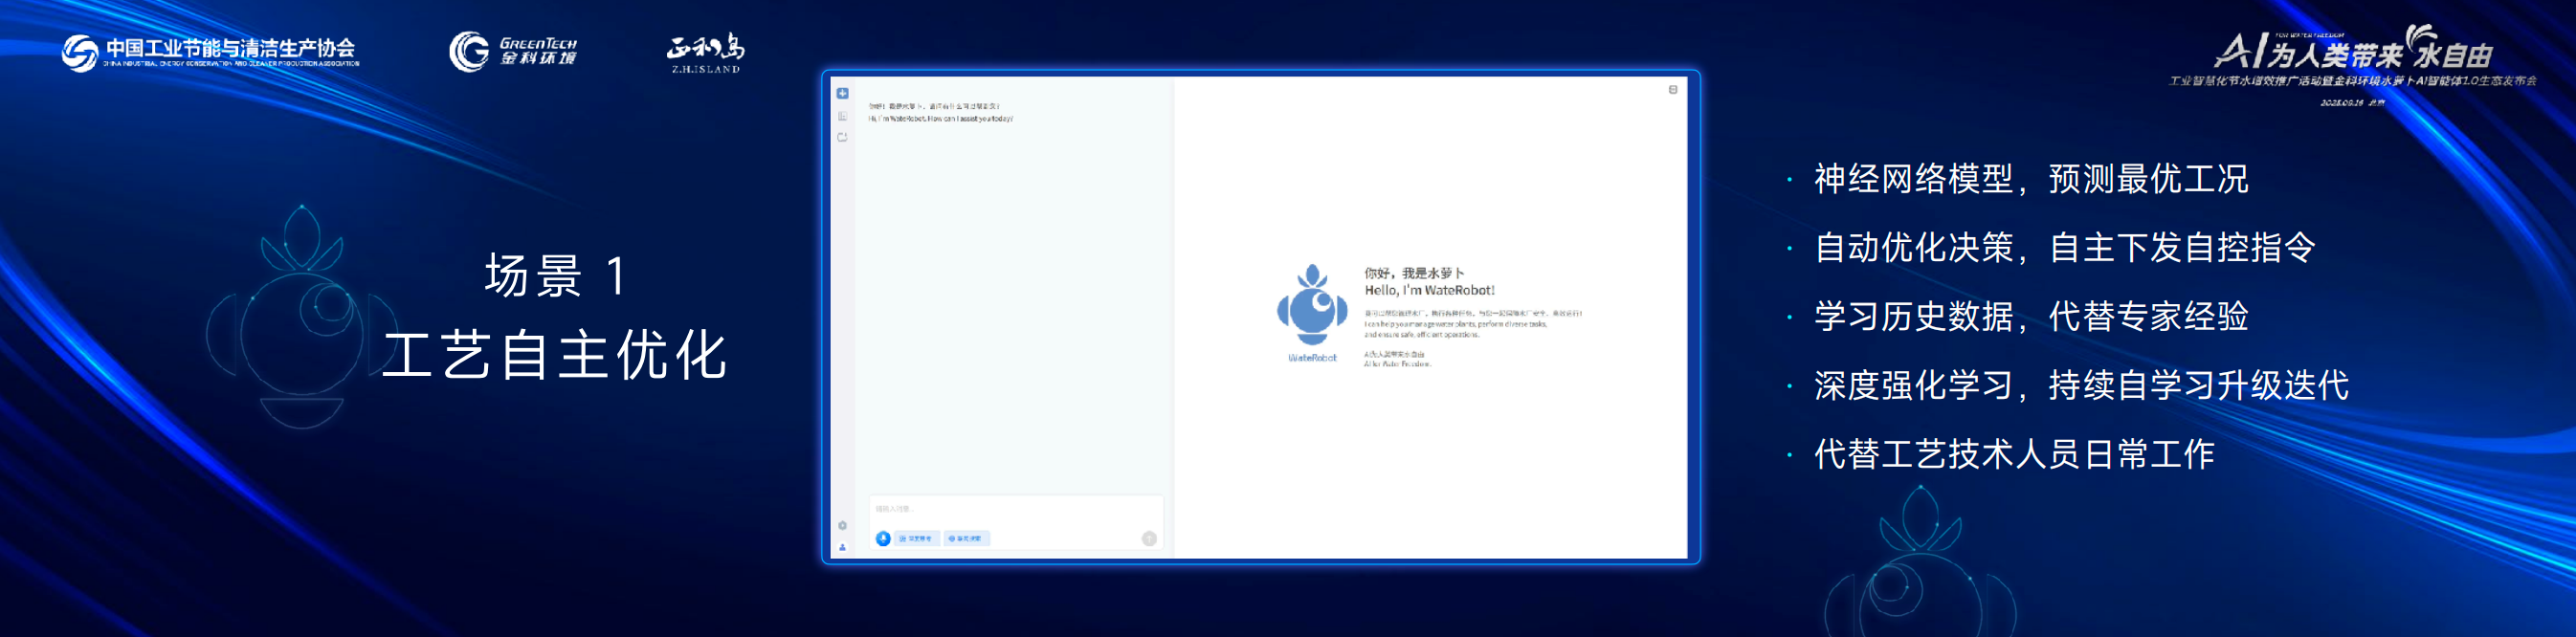Click the Z.H.ISLAND 正和岛 logo
The height and width of the screenshot is (637, 2576).
pos(706,53)
